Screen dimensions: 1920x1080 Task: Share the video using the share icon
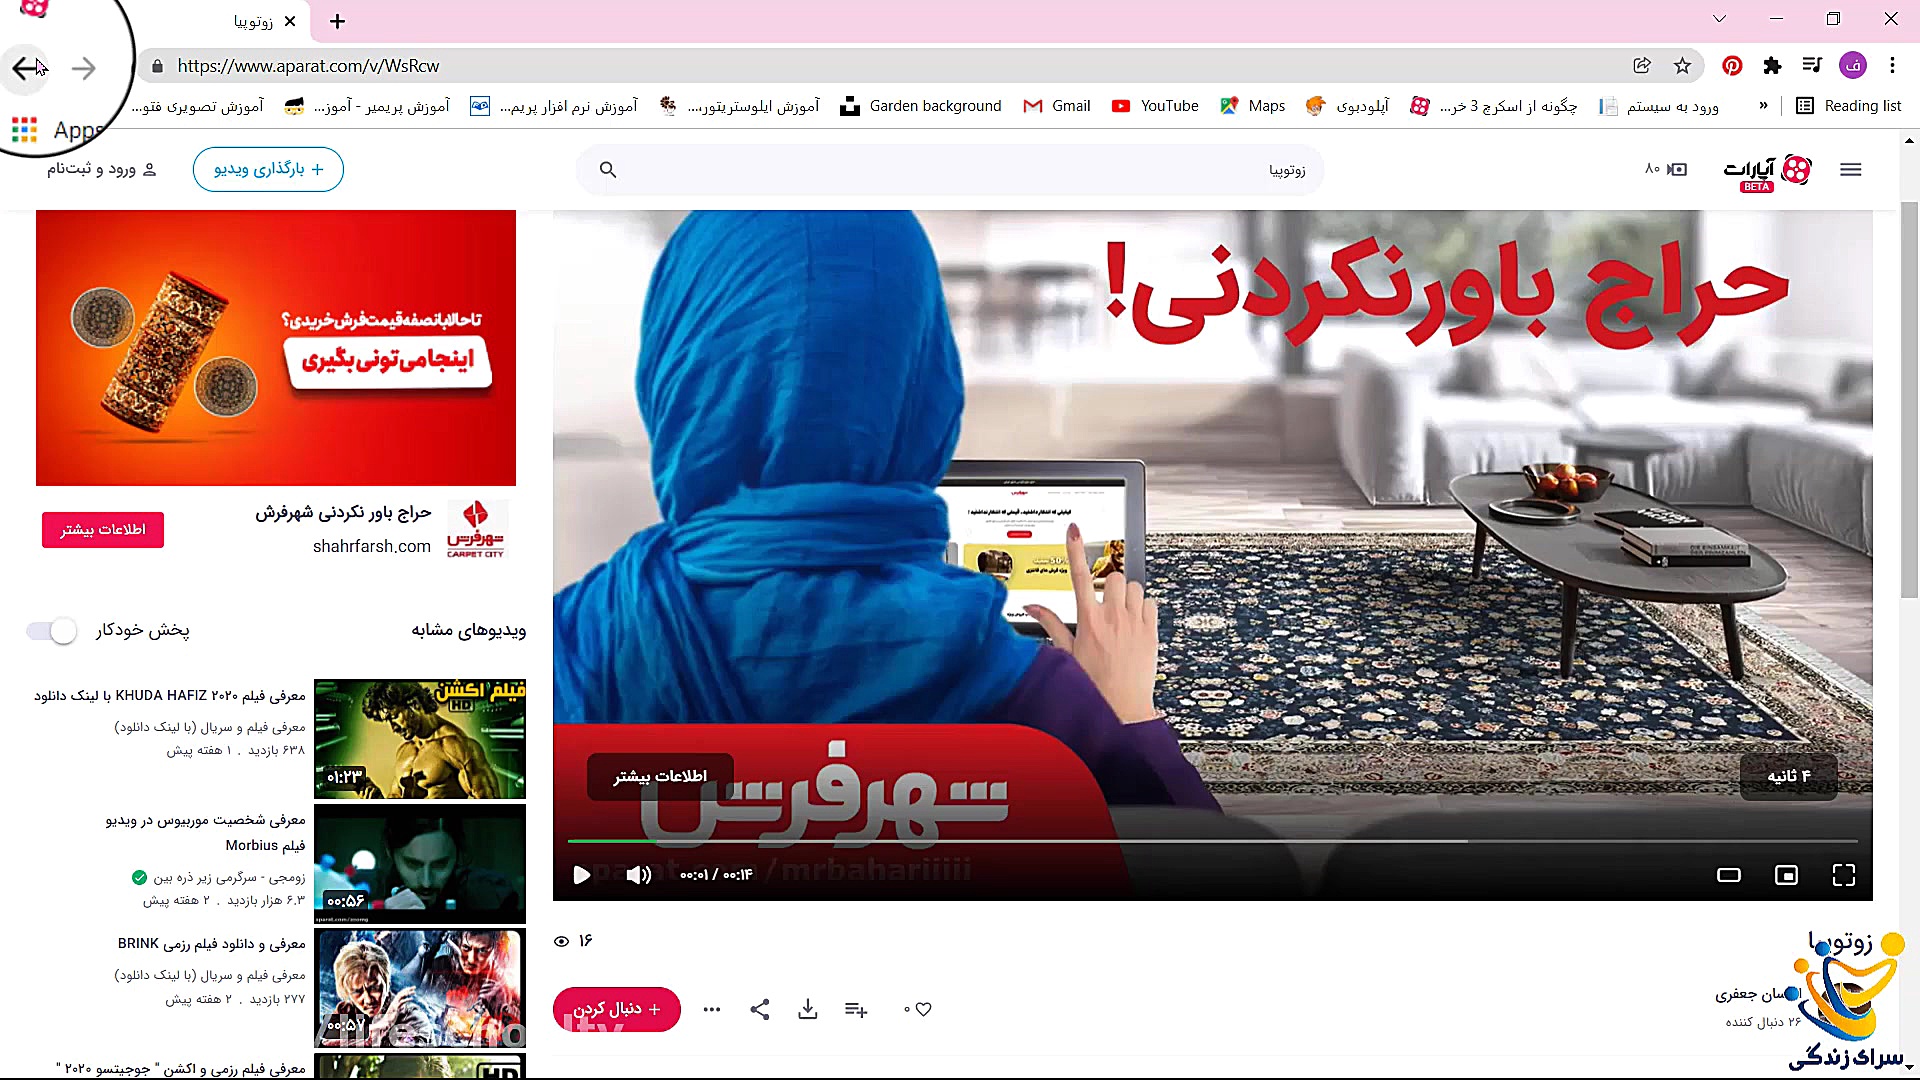click(760, 1009)
